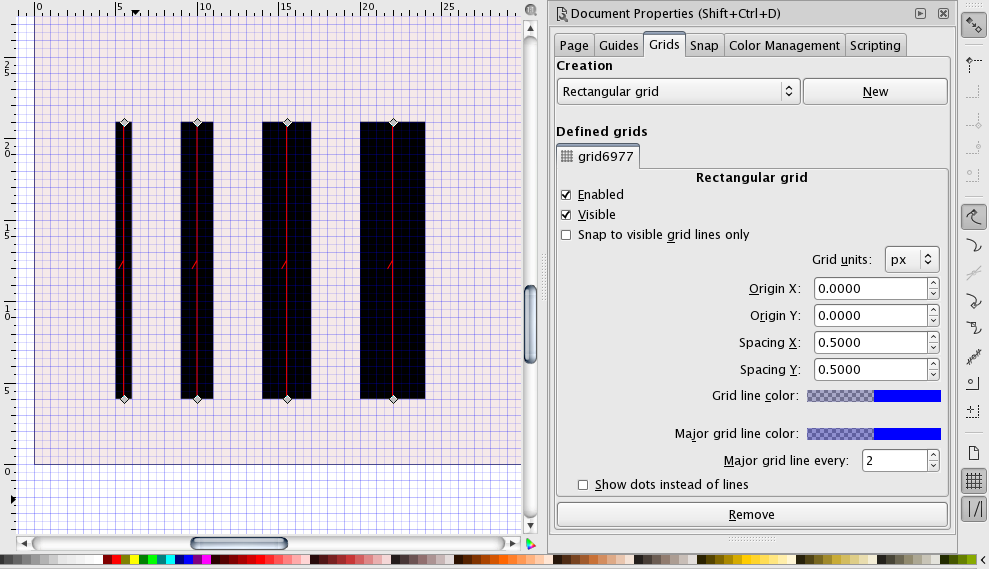Select the Grids tab
Viewport: 989px width, 569px height.
pyautogui.click(x=664, y=44)
